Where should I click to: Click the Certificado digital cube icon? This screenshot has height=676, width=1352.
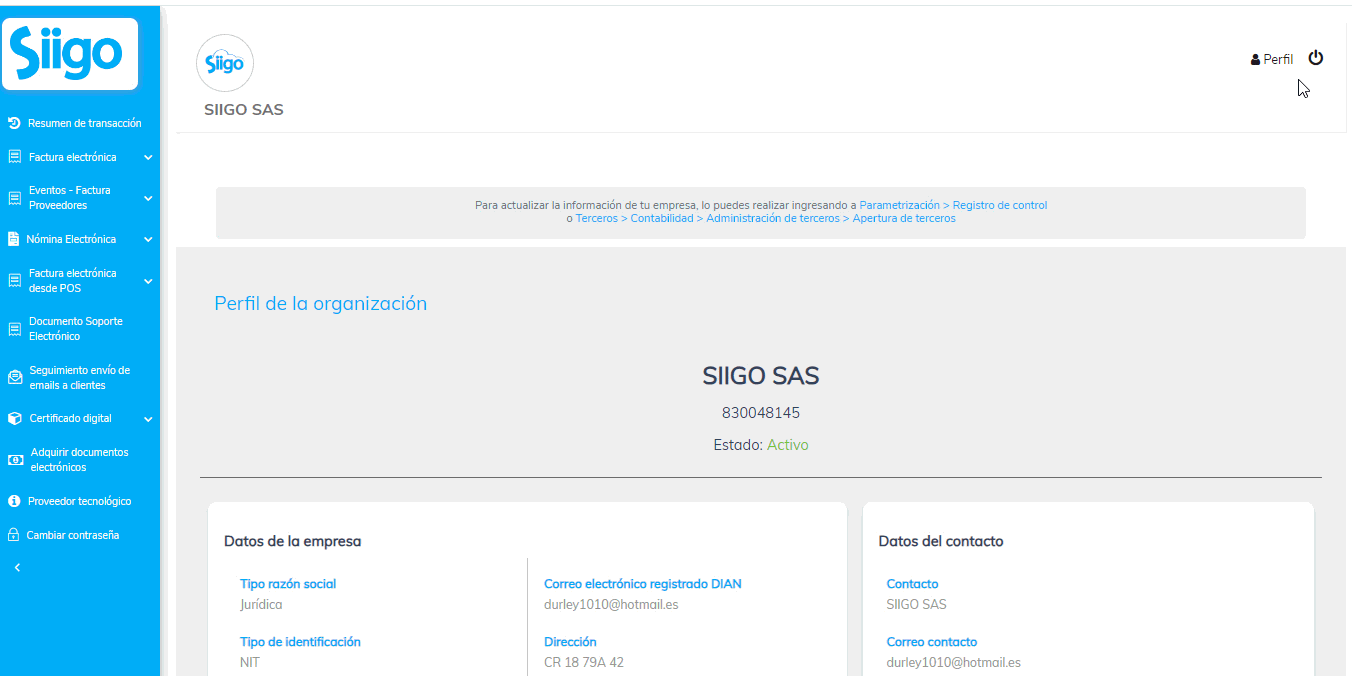[14, 419]
